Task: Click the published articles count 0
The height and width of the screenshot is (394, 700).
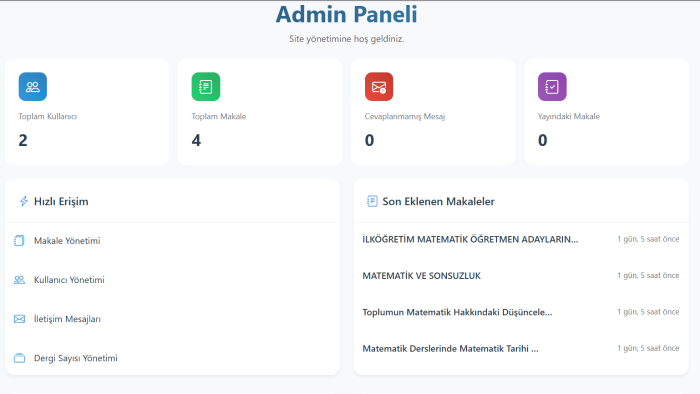Action: click(x=542, y=141)
